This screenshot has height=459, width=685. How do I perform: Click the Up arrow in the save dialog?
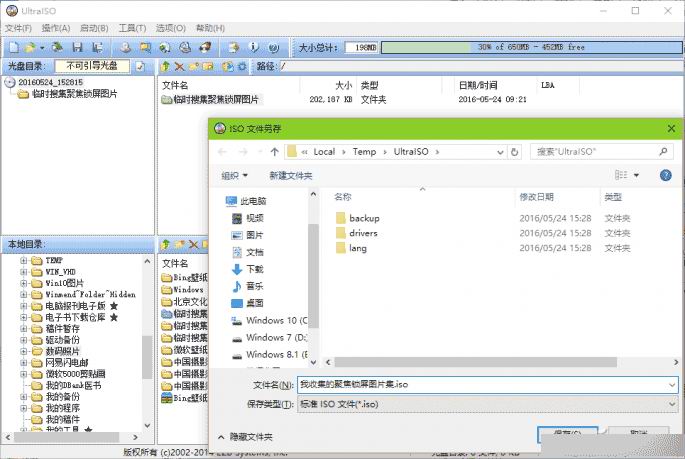tap(274, 152)
